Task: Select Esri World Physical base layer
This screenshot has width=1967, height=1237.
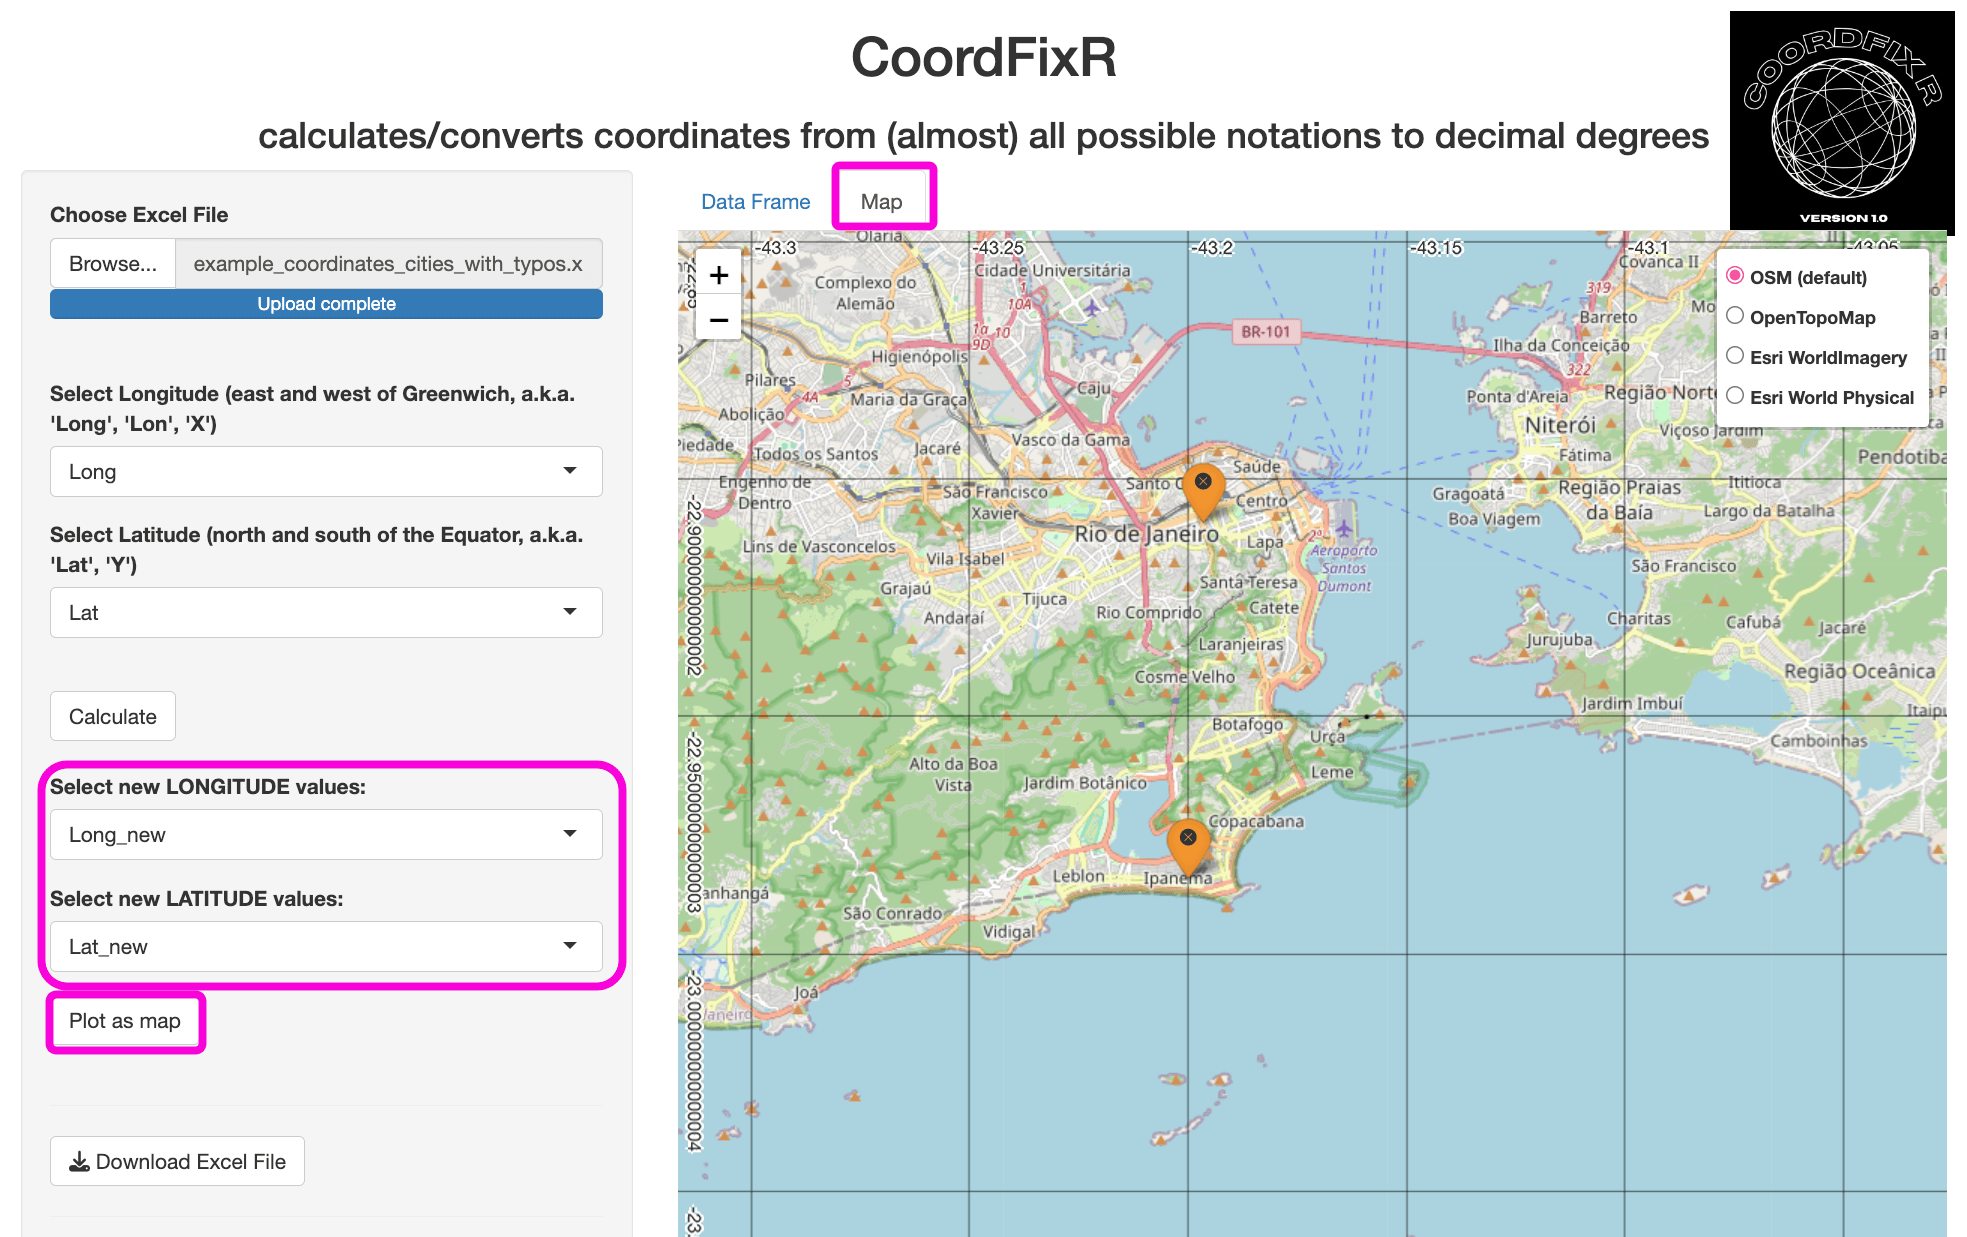Action: (x=1735, y=396)
